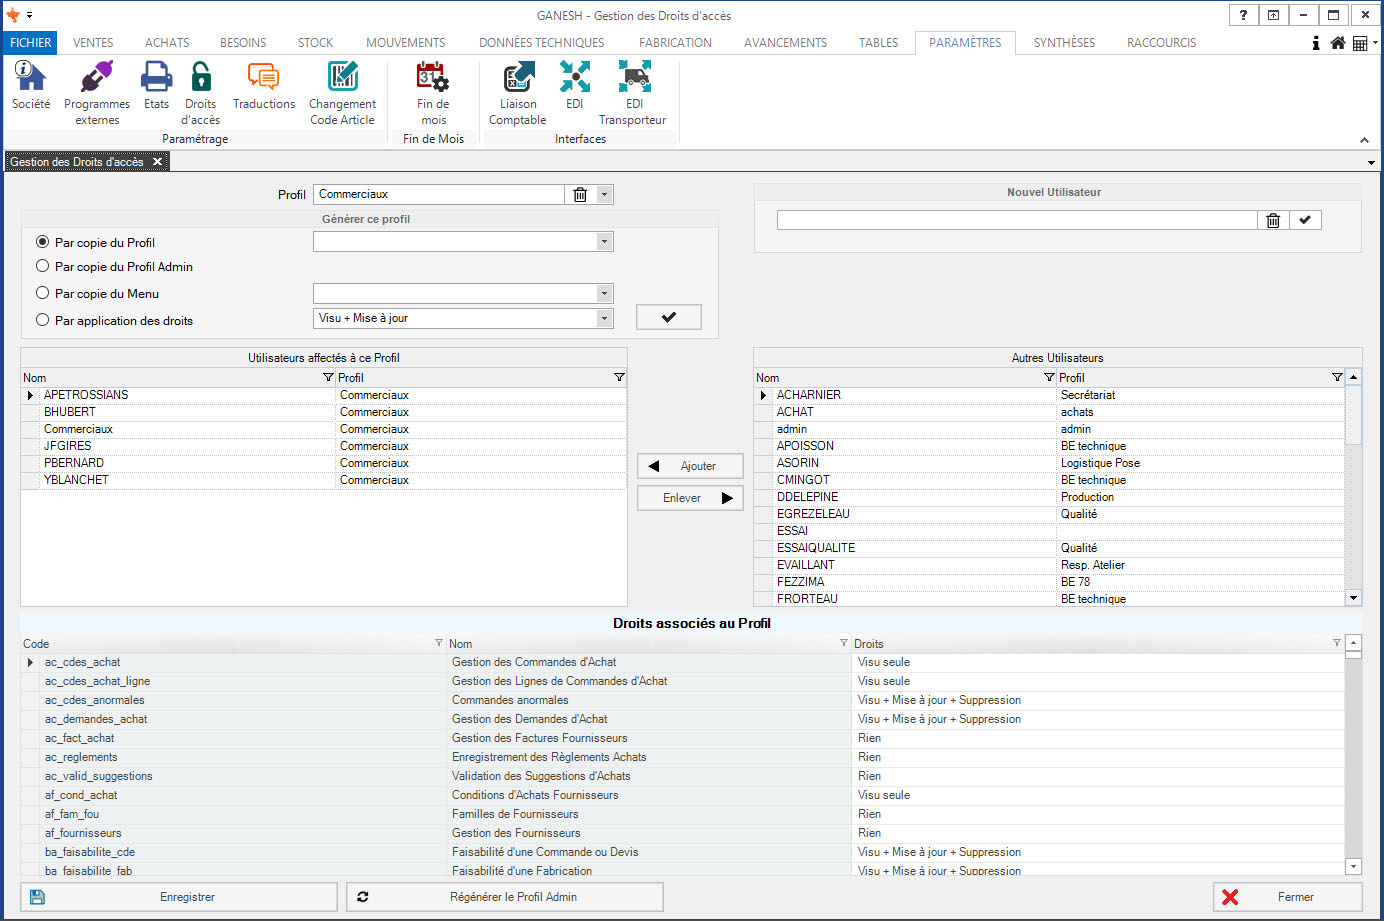
Task: Click the EDI Transporteur truck icon
Action: [634, 78]
